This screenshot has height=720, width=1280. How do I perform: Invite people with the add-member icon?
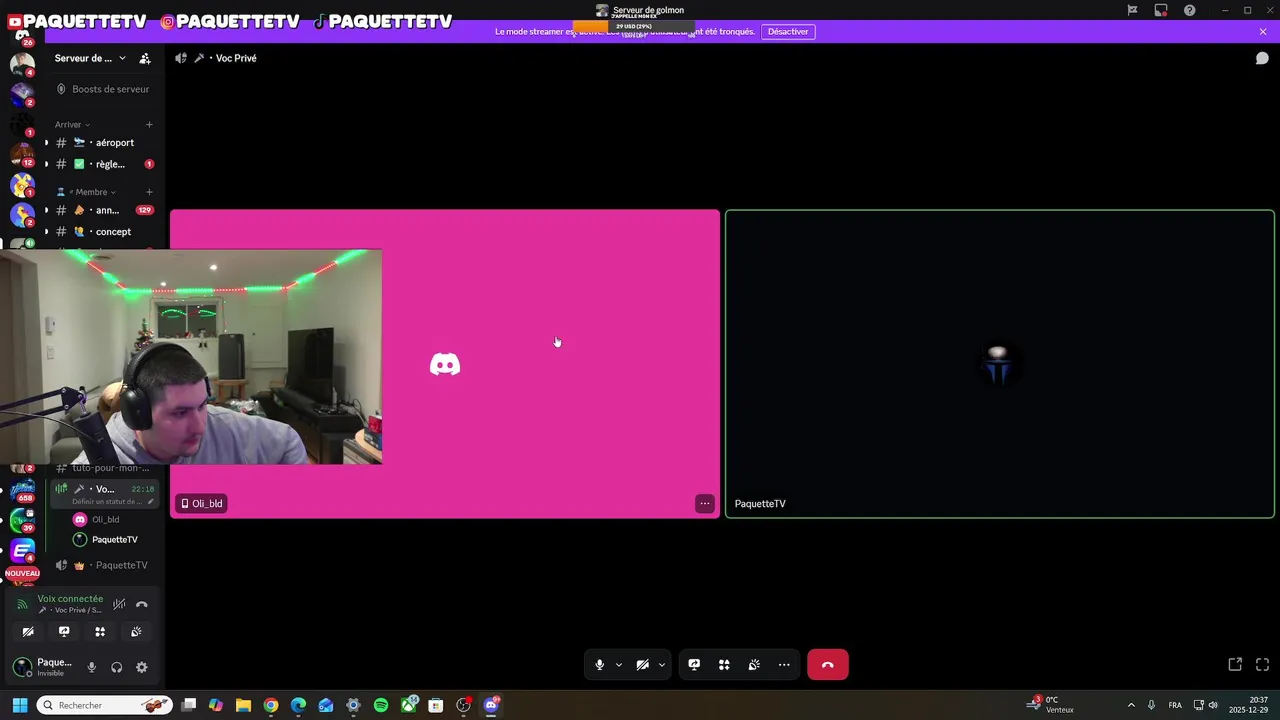click(145, 58)
